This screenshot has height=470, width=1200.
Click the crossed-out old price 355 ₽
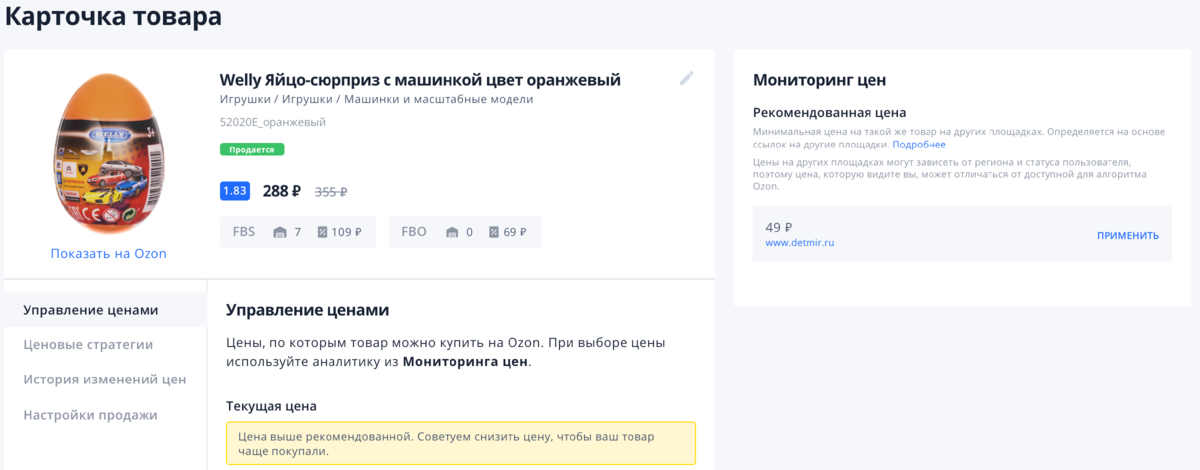331,192
